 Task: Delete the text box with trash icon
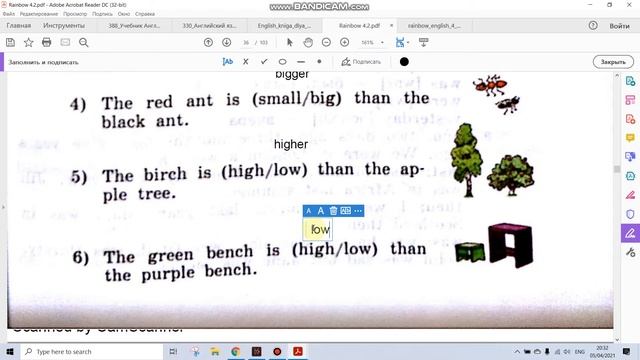pos(333,211)
